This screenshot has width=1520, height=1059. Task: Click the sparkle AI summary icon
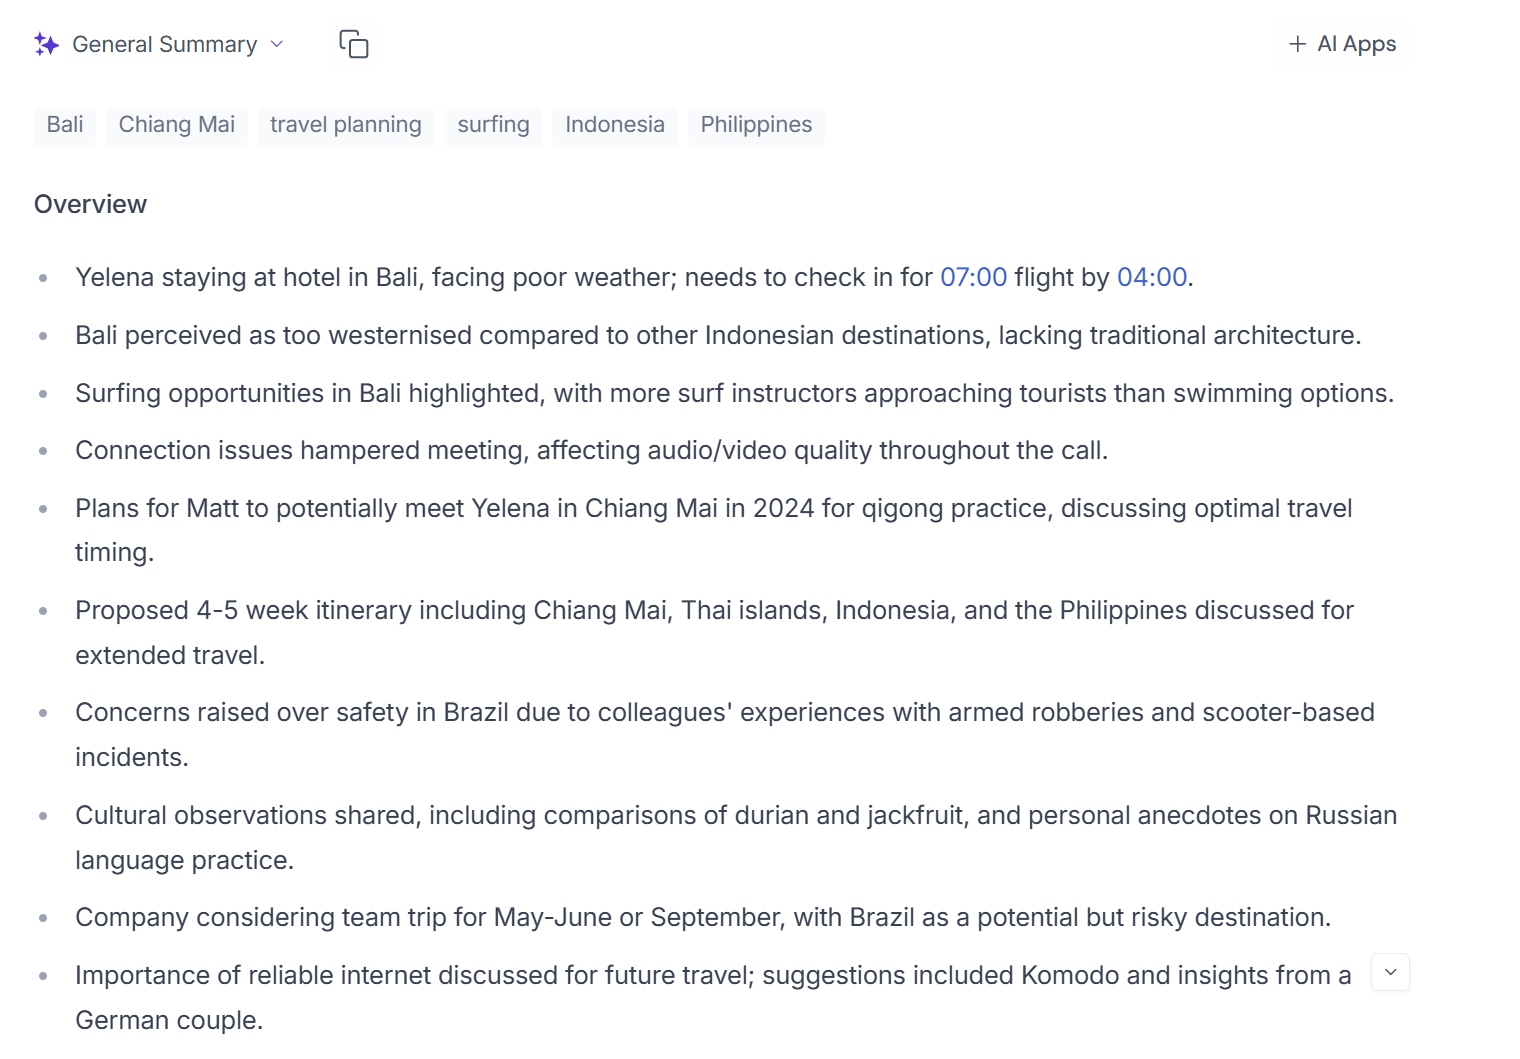pyautogui.click(x=46, y=44)
